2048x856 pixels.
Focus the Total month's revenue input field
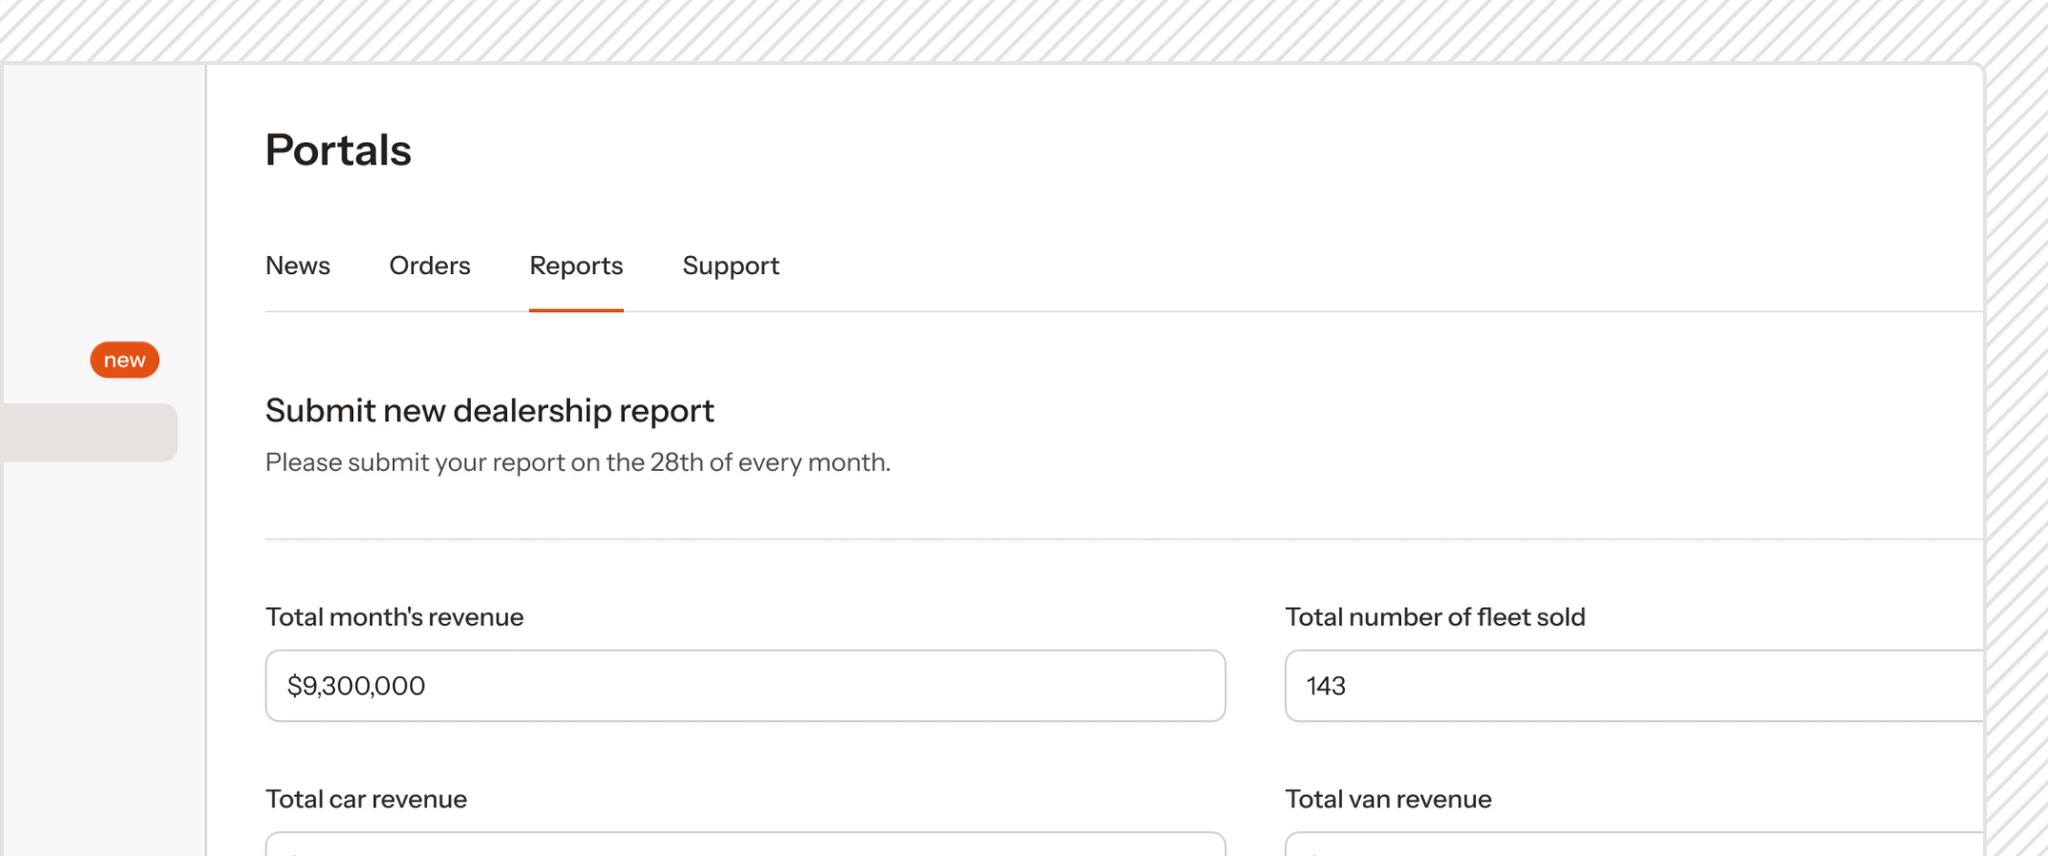[x=745, y=686]
